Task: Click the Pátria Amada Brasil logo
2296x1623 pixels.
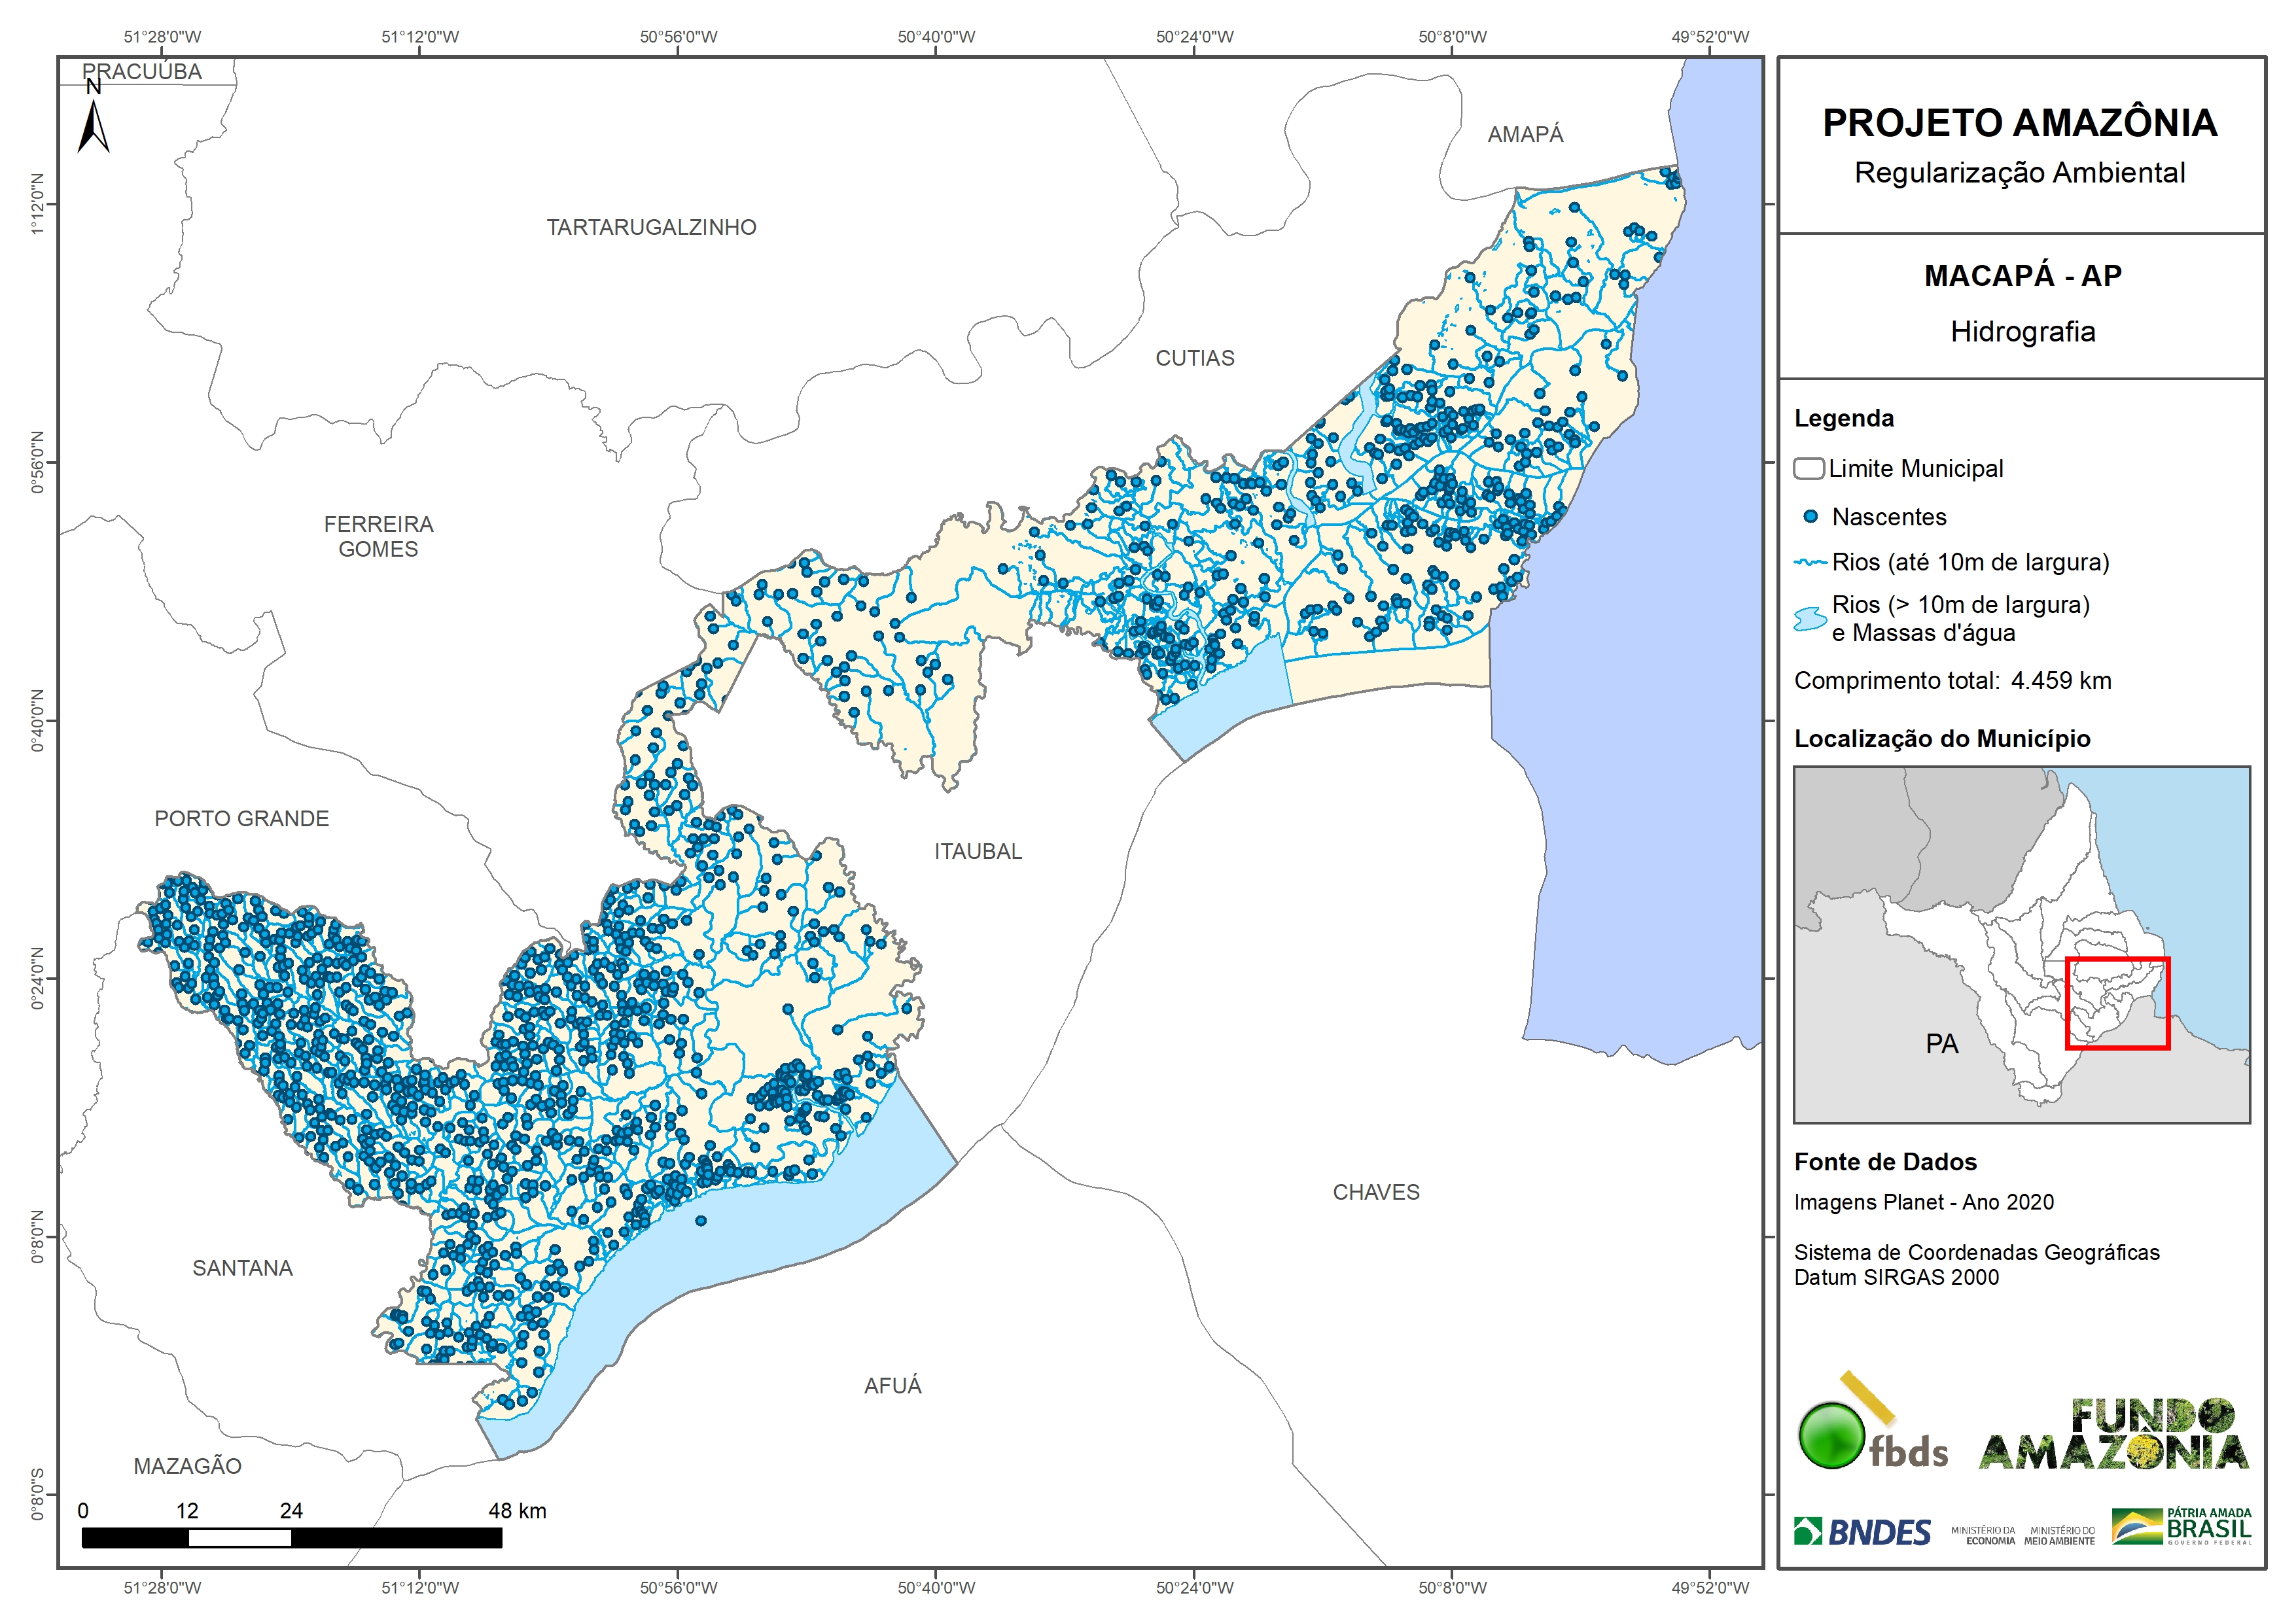Action: 2182,1527
